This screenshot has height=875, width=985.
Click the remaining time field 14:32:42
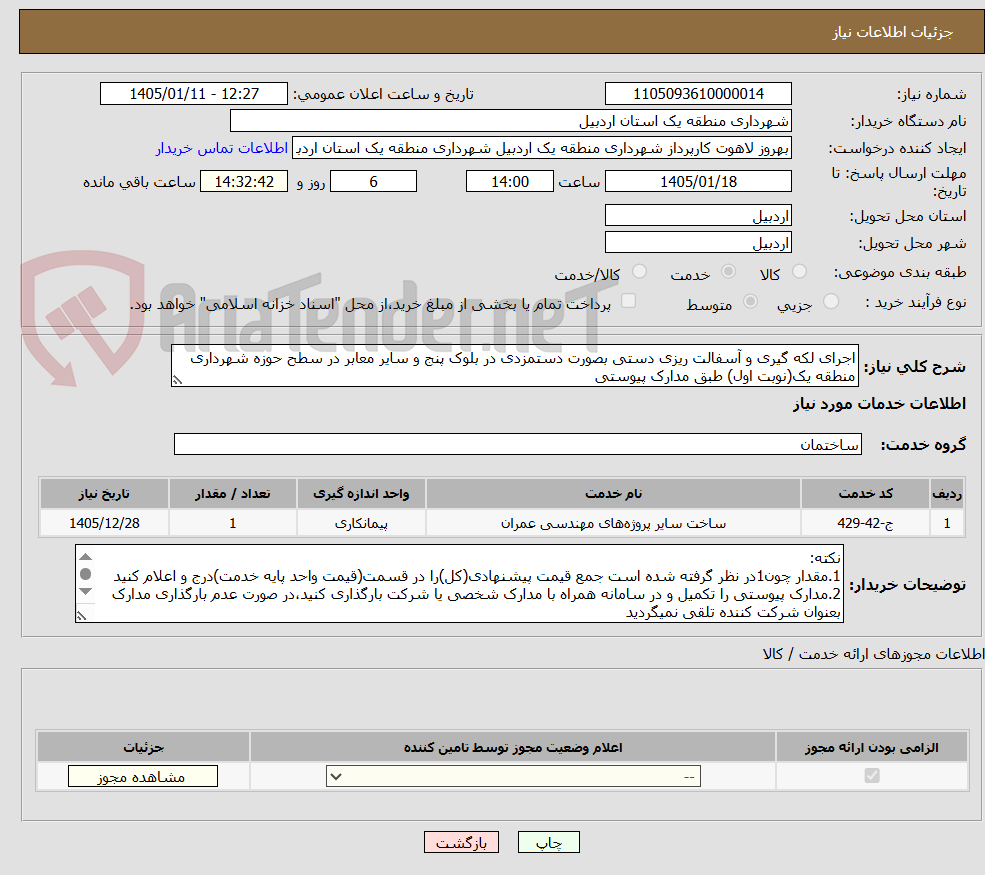(x=244, y=182)
